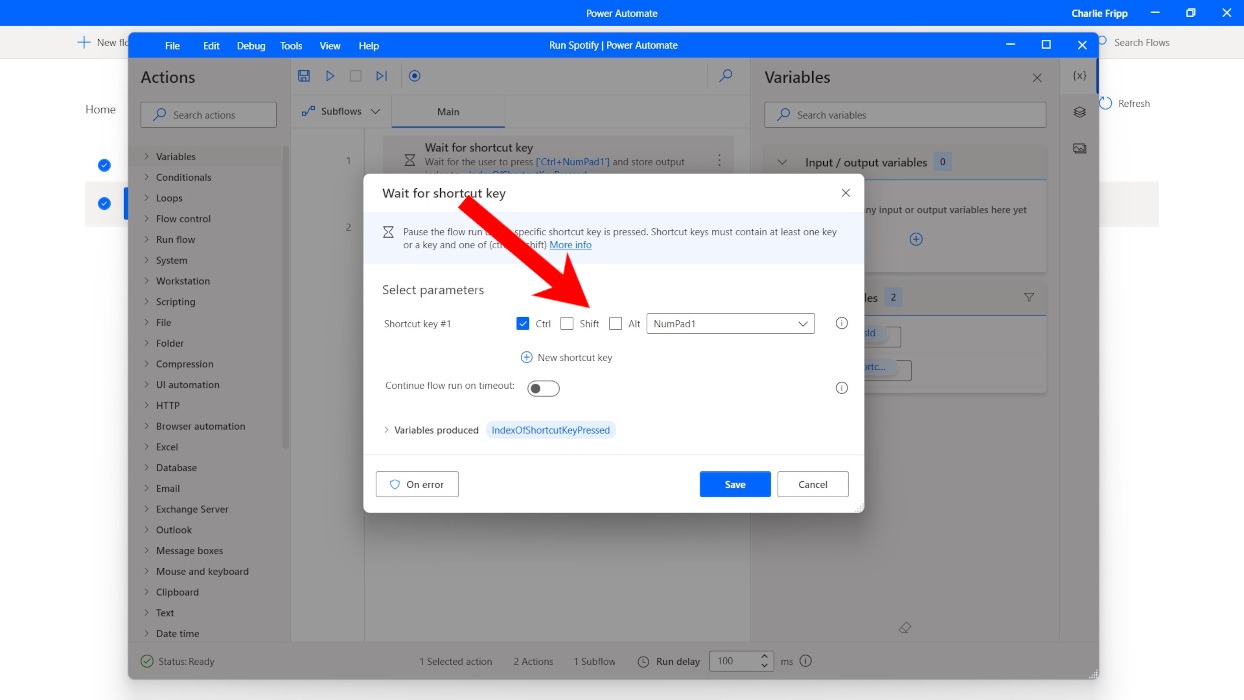Open the Debug menu

251,45
